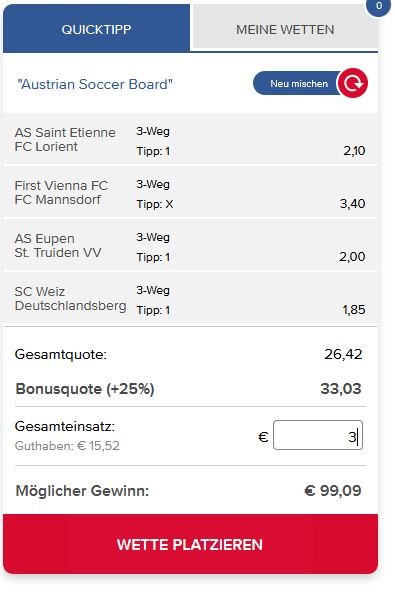
Task: Click the red reshuffle arrow icon
Action: [352, 83]
